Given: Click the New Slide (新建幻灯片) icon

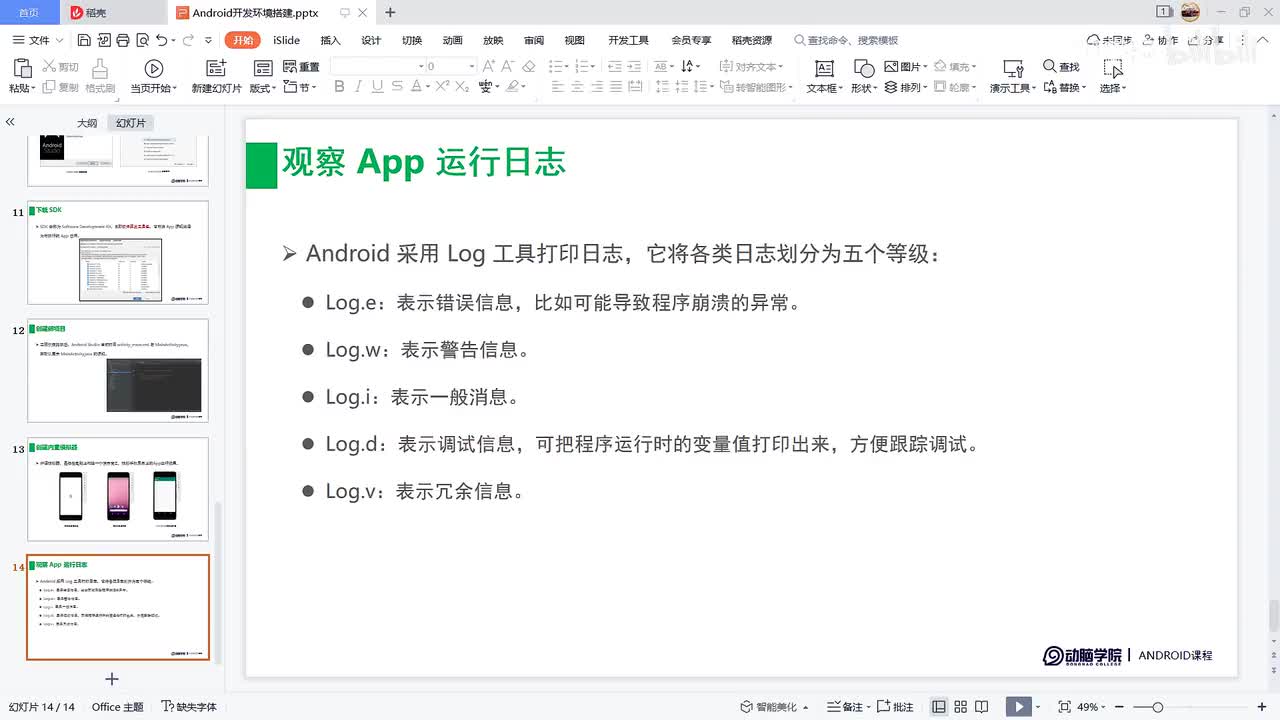Looking at the screenshot, I should click(216, 68).
